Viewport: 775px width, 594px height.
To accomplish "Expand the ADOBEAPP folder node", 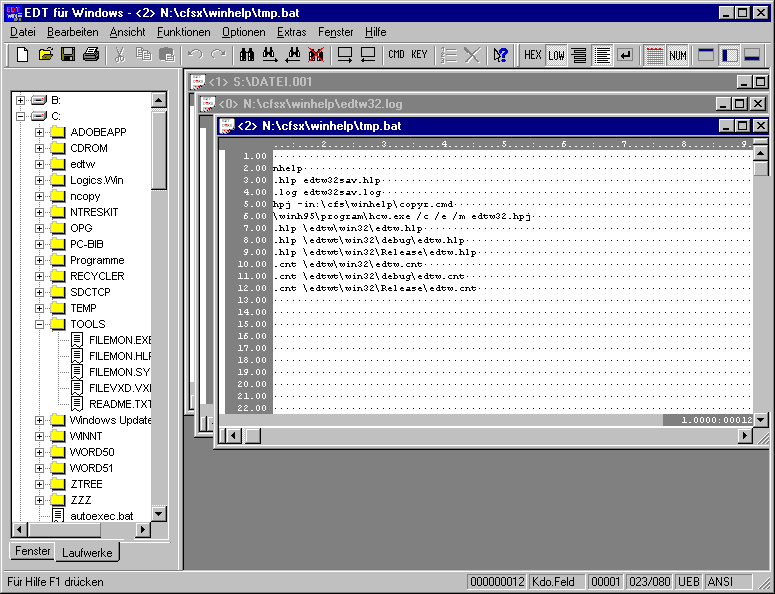I will pyautogui.click(x=40, y=132).
